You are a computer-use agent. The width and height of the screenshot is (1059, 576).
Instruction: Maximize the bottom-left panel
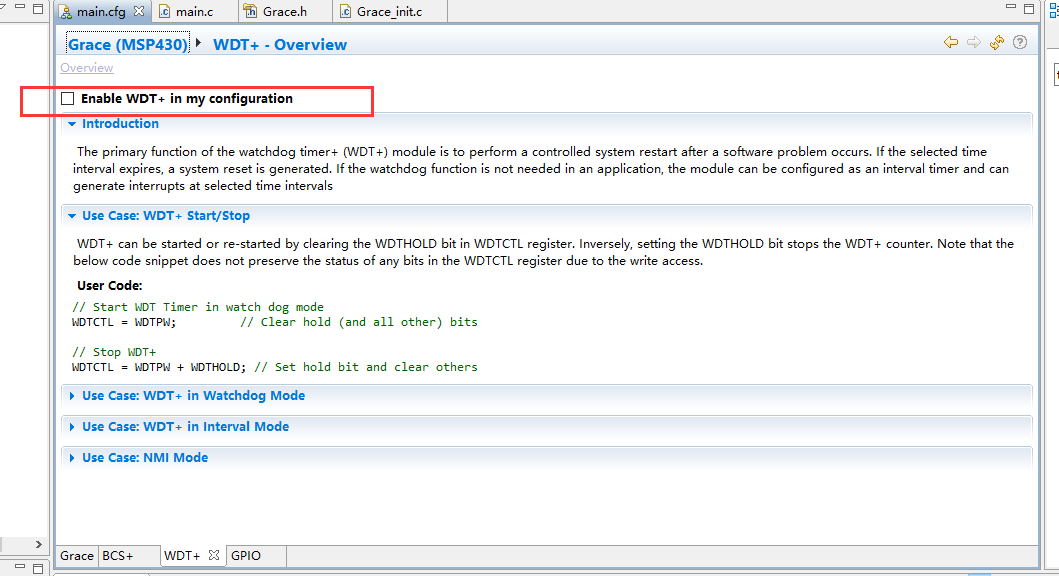[x=38, y=569]
